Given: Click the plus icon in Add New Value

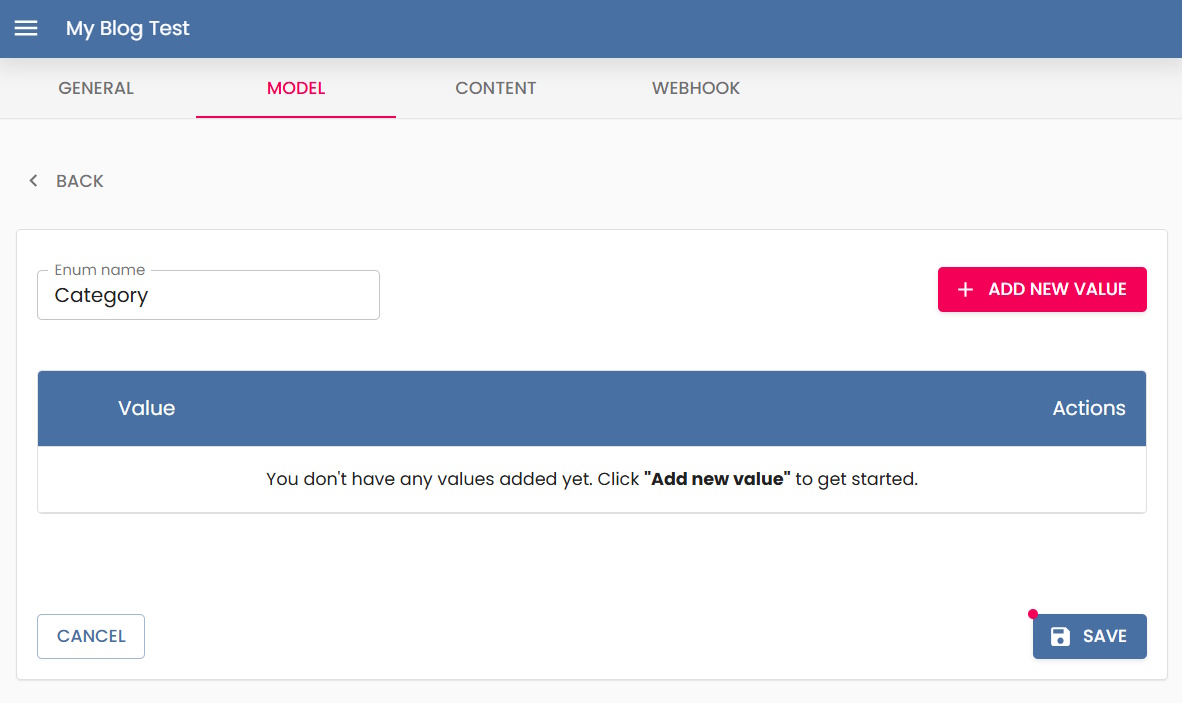Looking at the screenshot, I should [965, 290].
